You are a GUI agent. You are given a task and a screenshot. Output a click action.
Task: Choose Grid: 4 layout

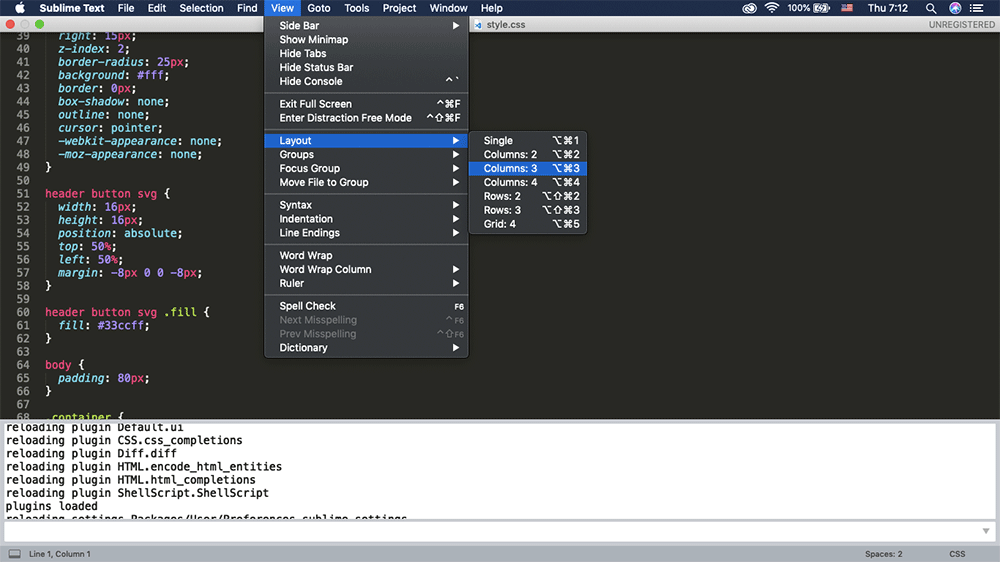point(527,224)
